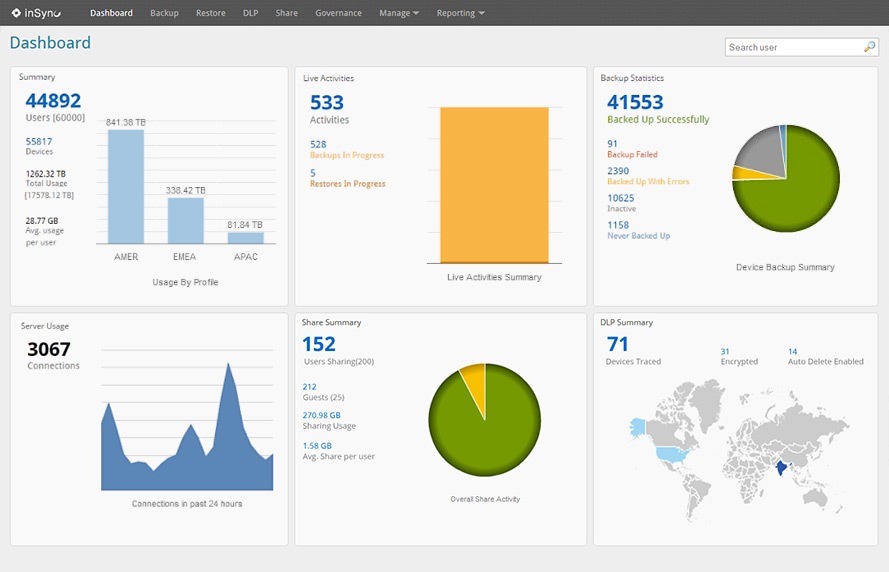Go to the Restore tab

point(210,13)
